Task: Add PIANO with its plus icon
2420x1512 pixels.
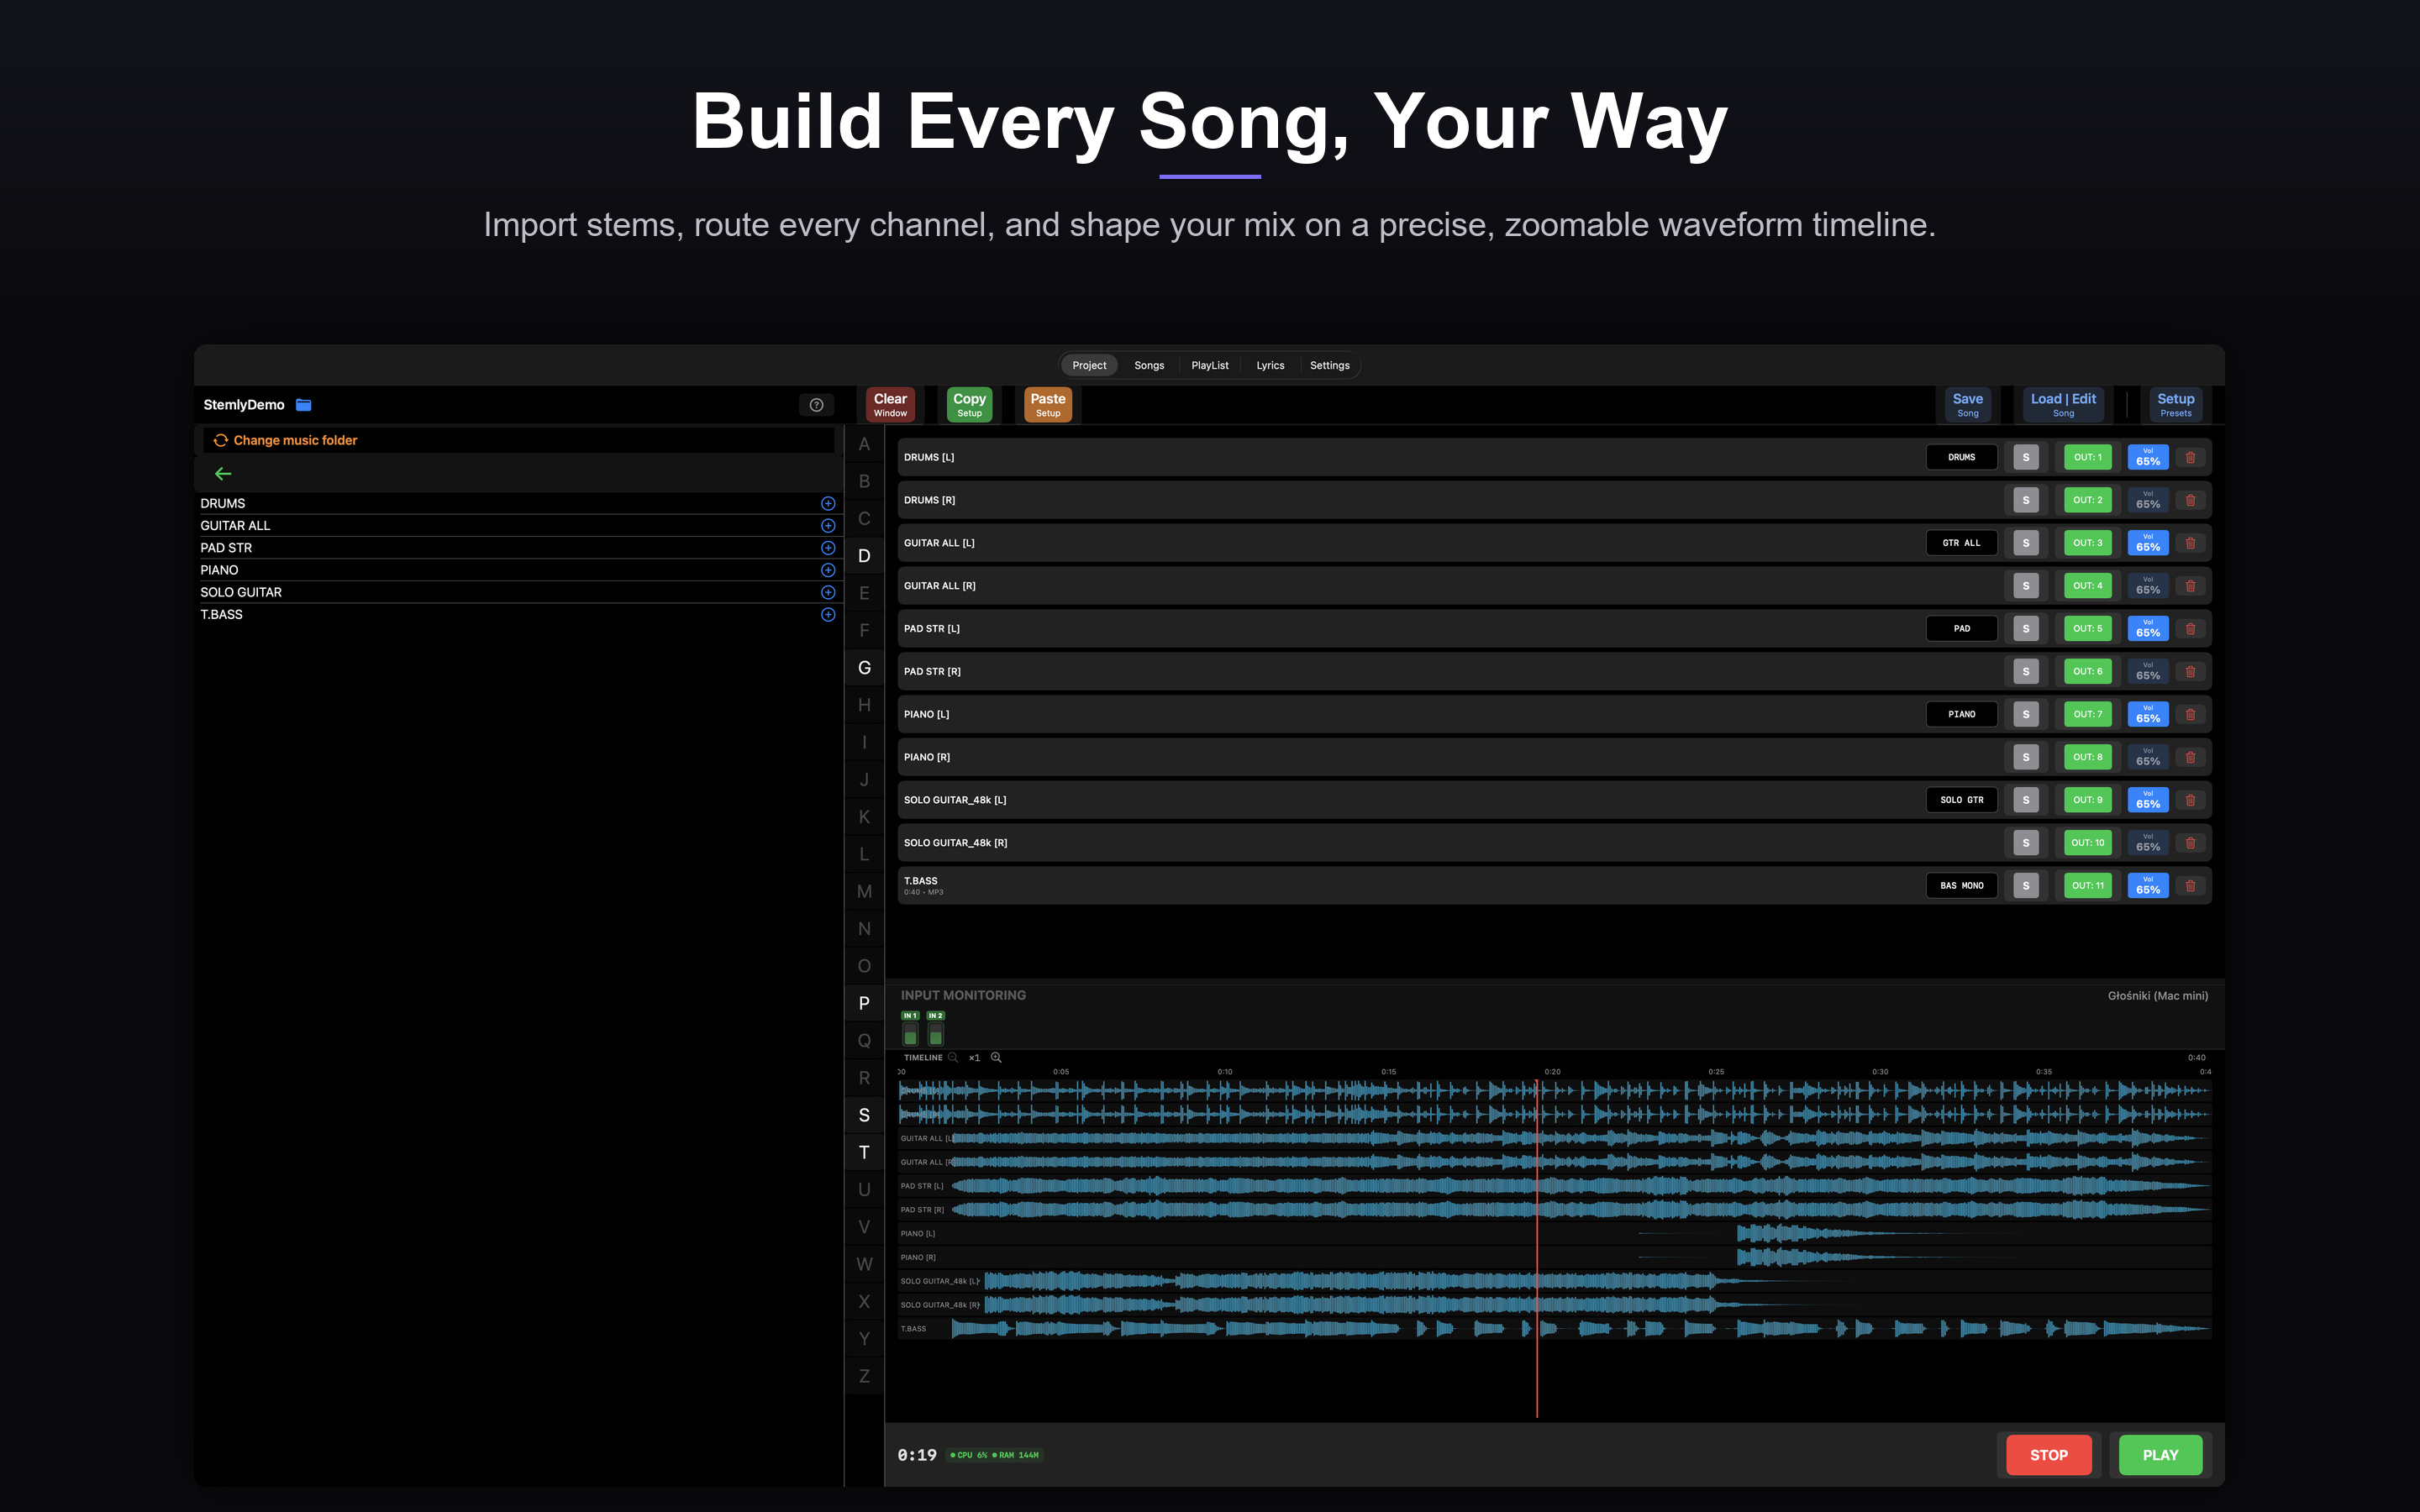Action: [828, 570]
